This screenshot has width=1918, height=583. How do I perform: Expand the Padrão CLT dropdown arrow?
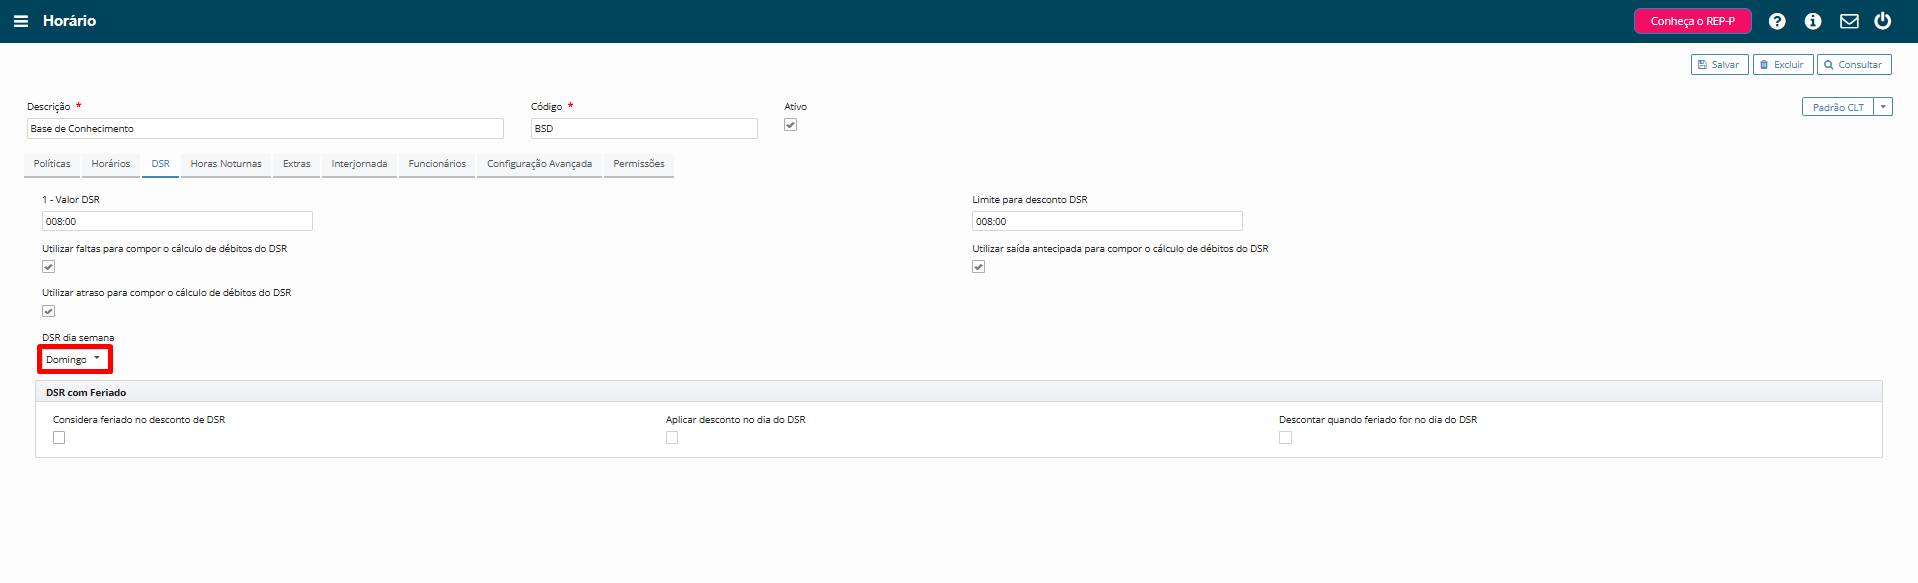click(1883, 107)
